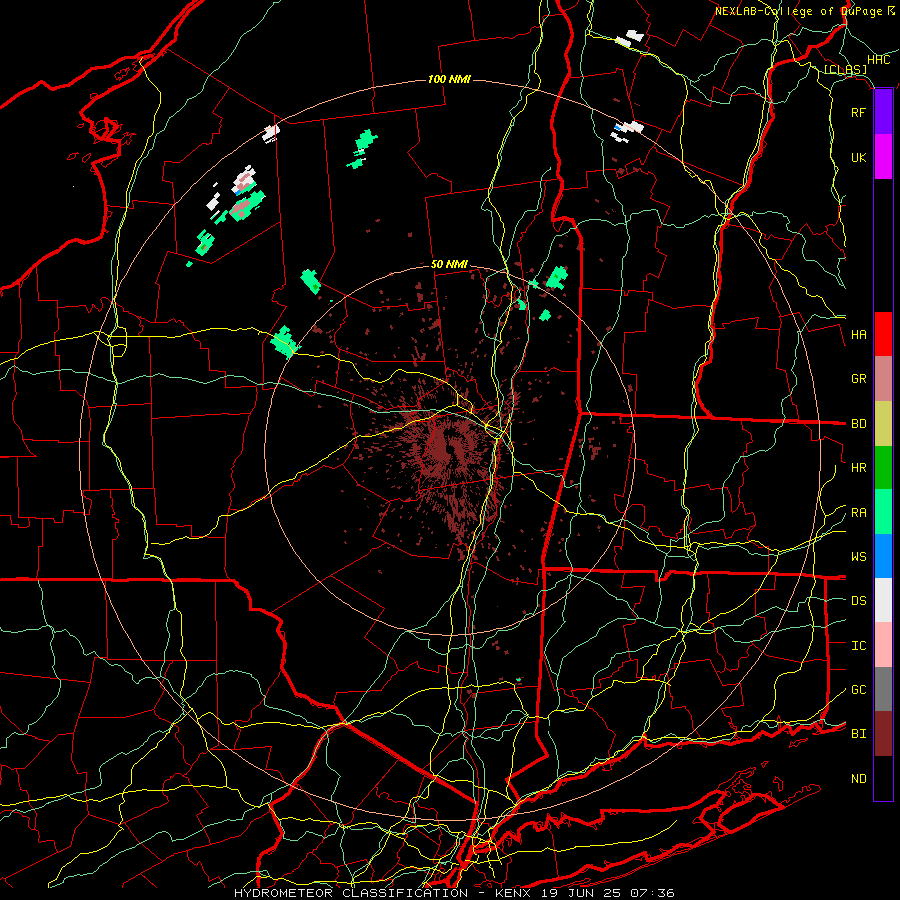
Task: Click the IC light pink legend swatch
Action: (883, 645)
